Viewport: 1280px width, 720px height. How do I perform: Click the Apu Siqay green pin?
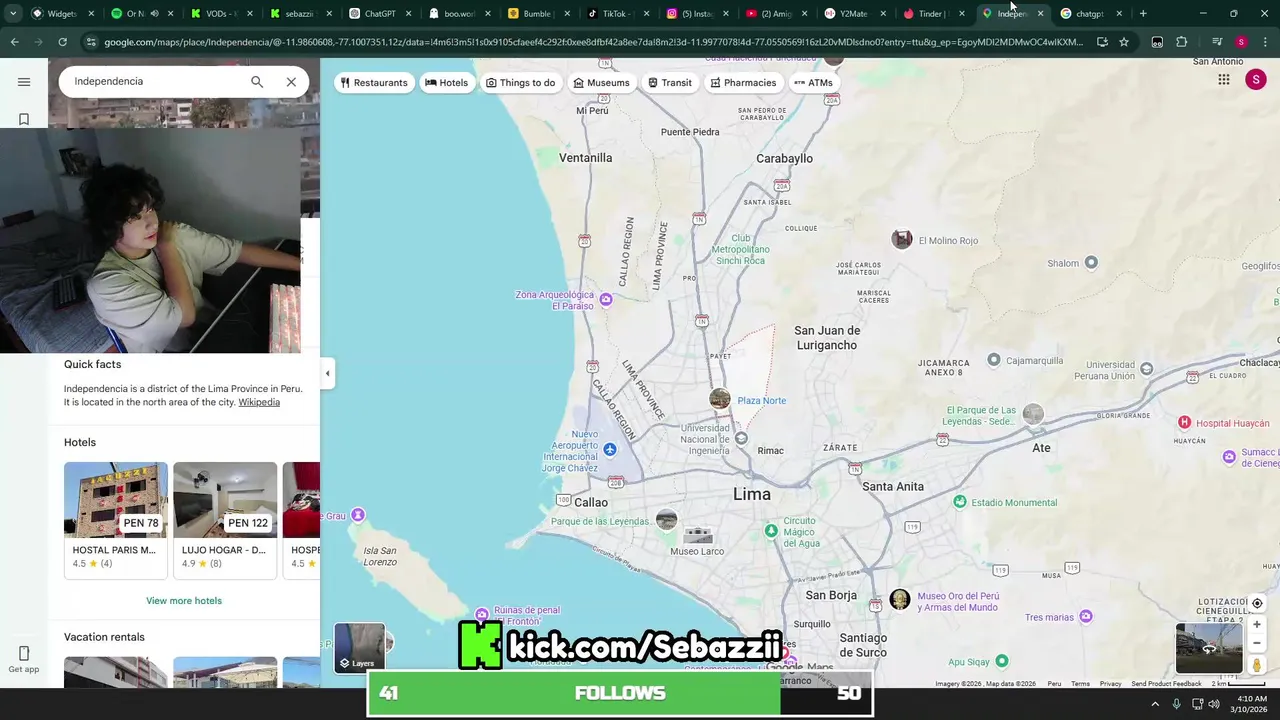pos(1001,661)
